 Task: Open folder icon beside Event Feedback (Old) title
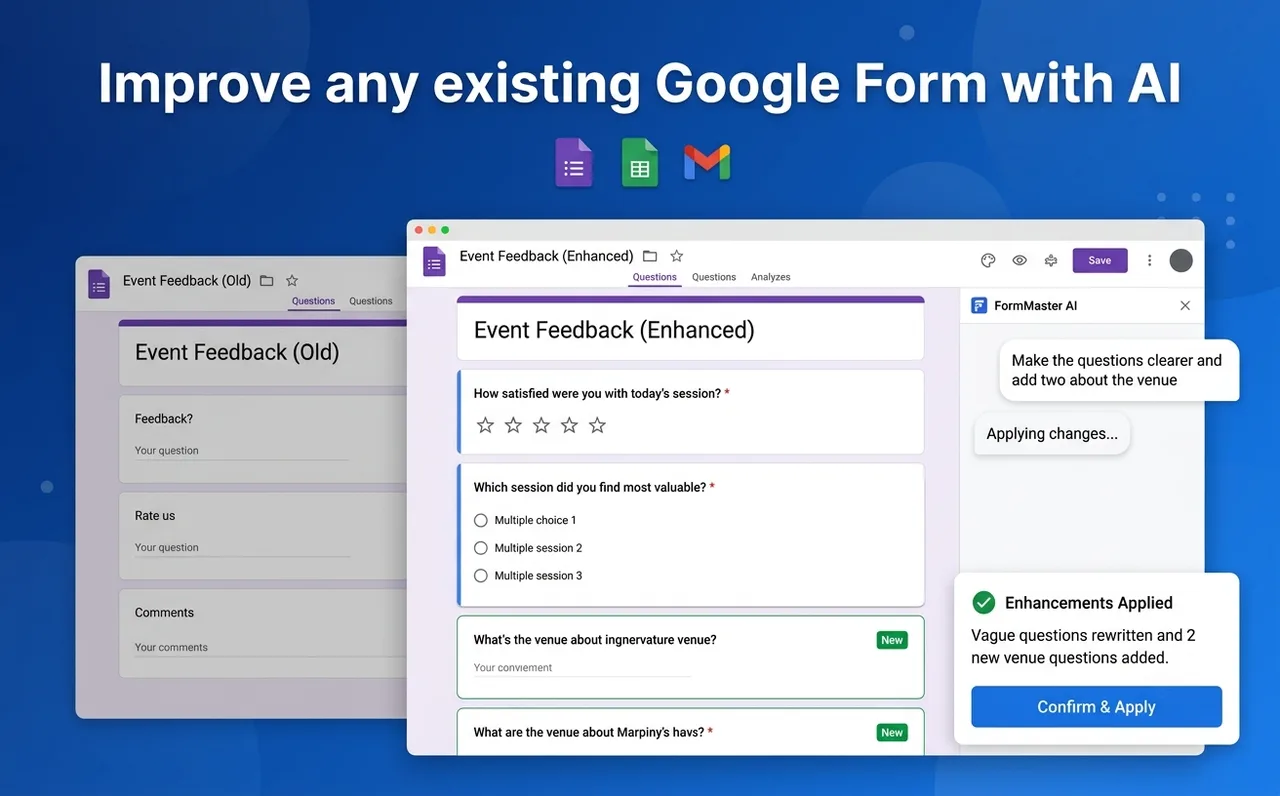pos(266,281)
